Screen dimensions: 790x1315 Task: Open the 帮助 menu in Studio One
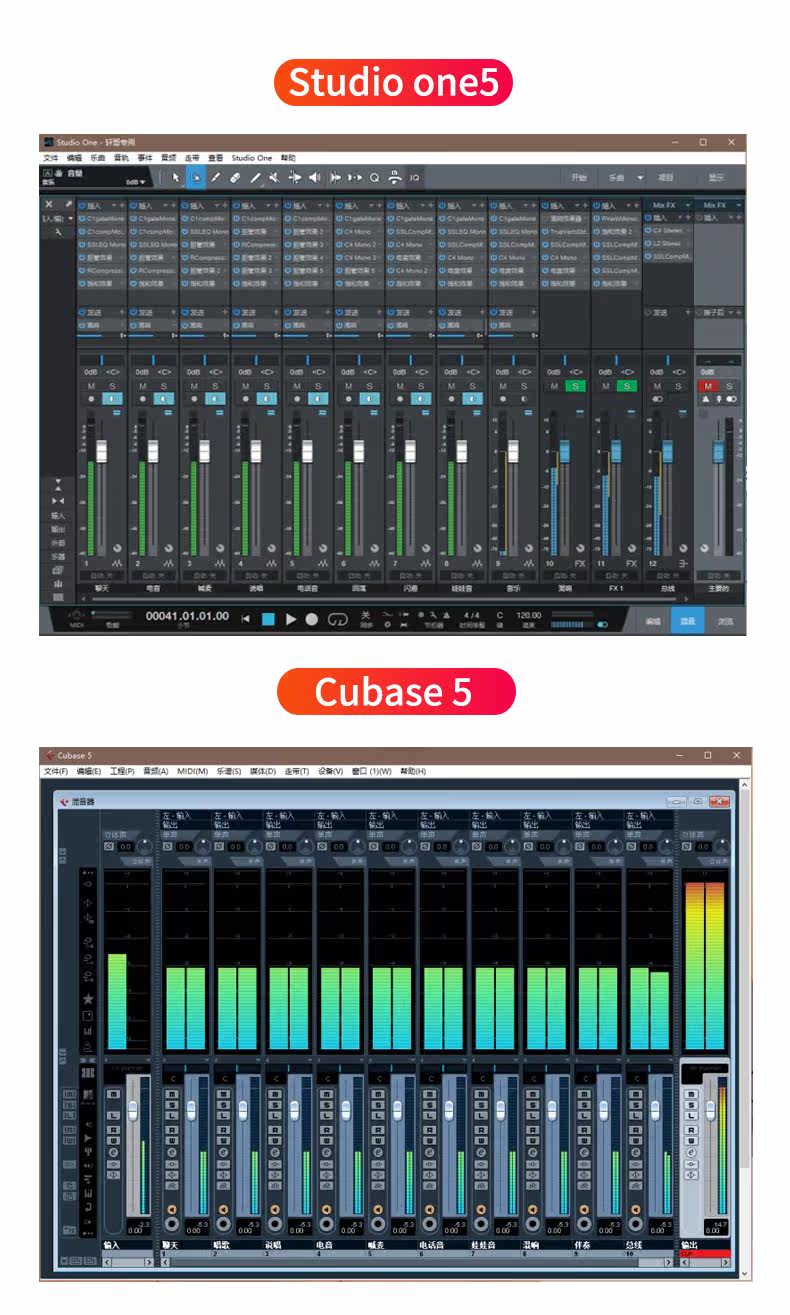click(288, 158)
